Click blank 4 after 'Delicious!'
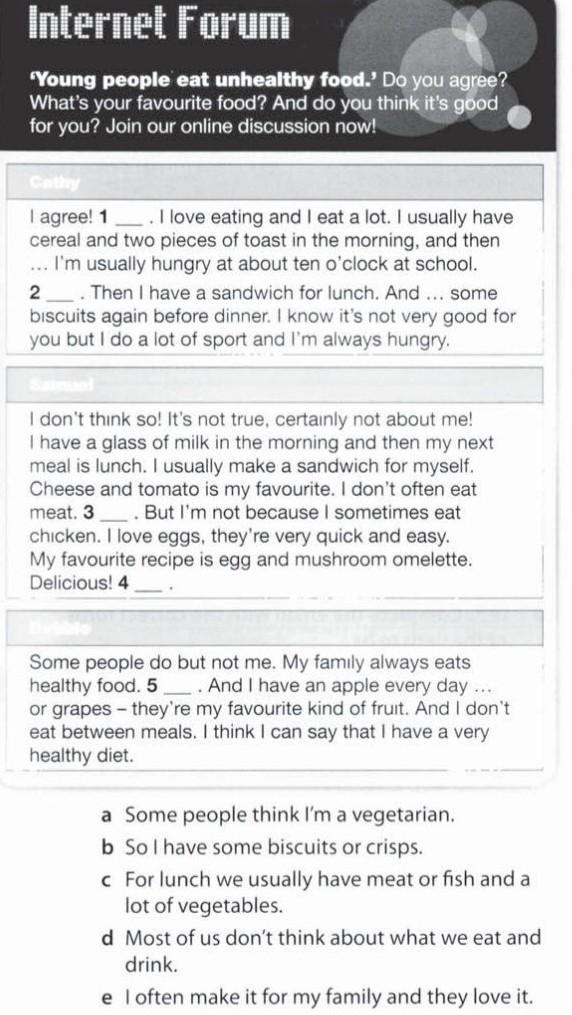Image resolution: width=572 pixels, height=1015 pixels. point(148,584)
